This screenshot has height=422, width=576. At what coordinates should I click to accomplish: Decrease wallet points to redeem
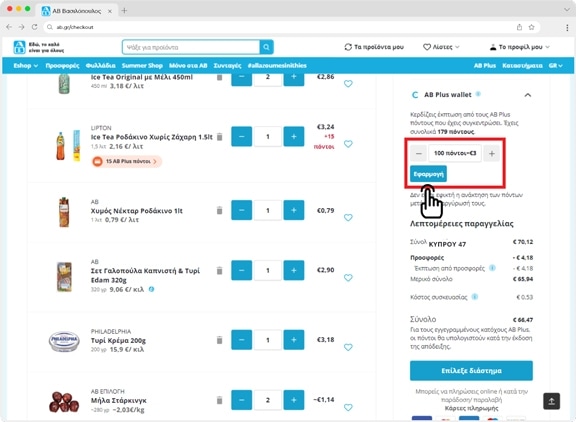418,153
